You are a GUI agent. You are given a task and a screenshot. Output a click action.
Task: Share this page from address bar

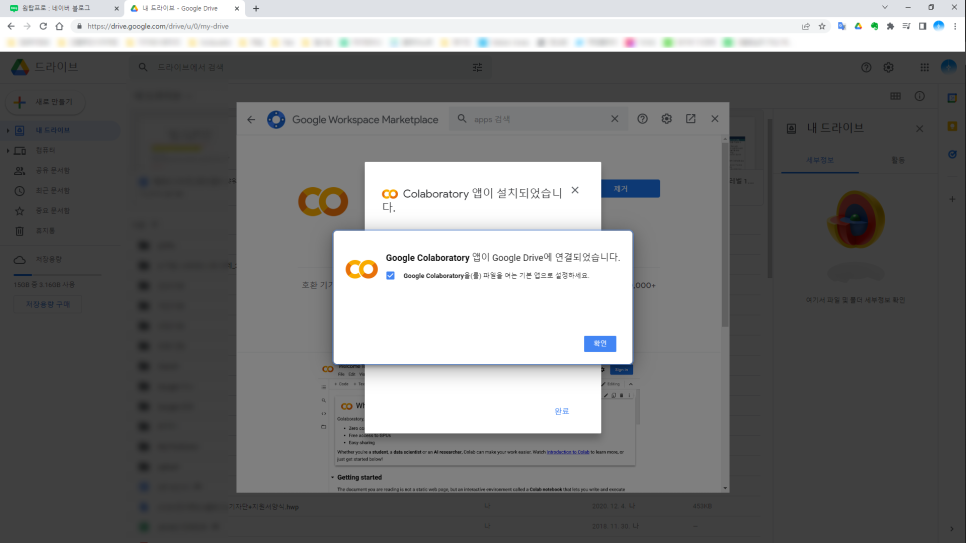click(x=805, y=27)
